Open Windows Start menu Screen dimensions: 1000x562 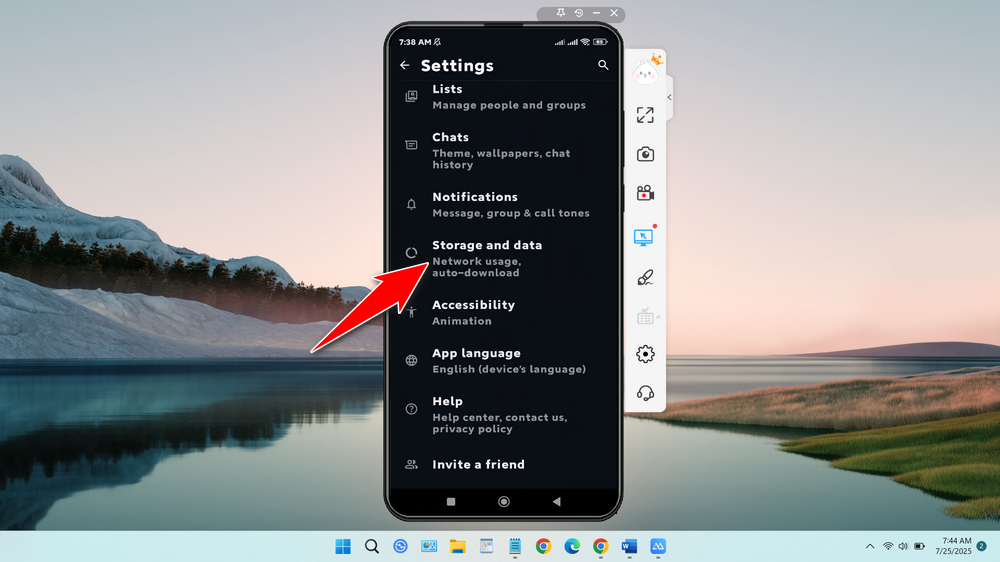click(343, 547)
